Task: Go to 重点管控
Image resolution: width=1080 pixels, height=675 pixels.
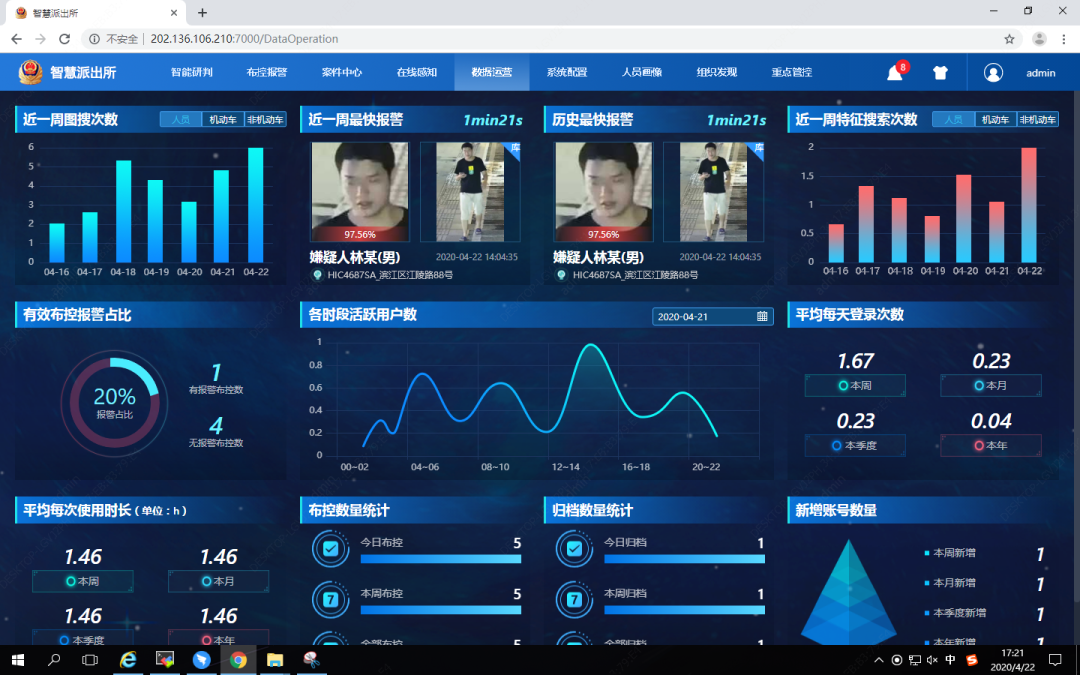Action: coord(792,72)
